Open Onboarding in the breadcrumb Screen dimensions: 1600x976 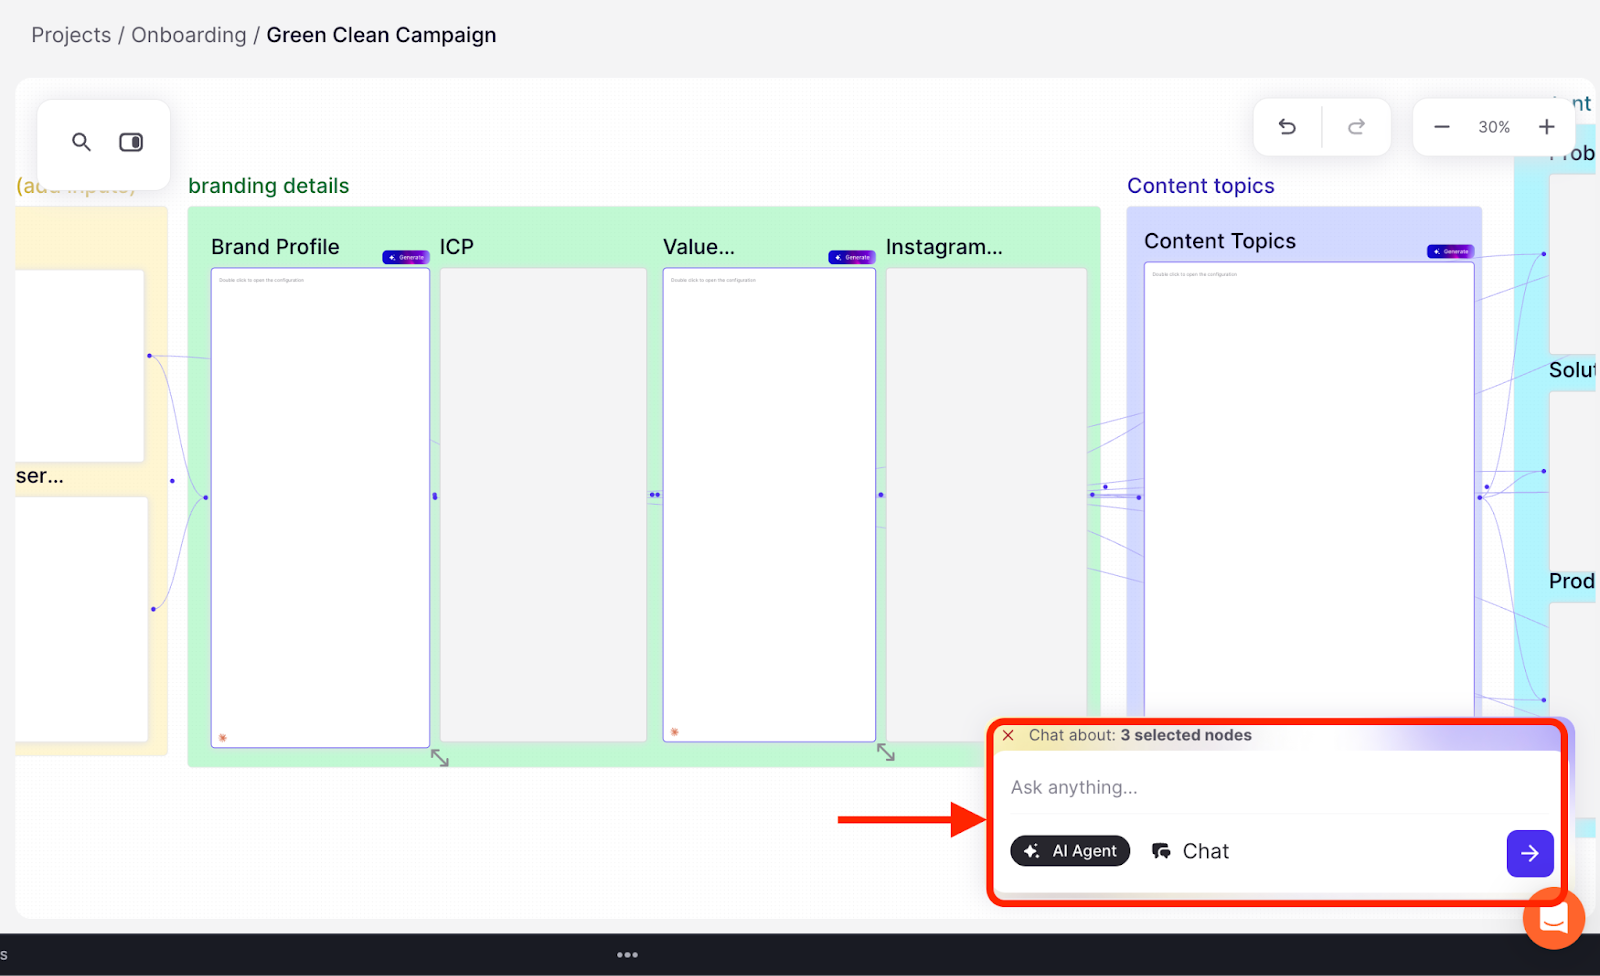click(x=188, y=35)
